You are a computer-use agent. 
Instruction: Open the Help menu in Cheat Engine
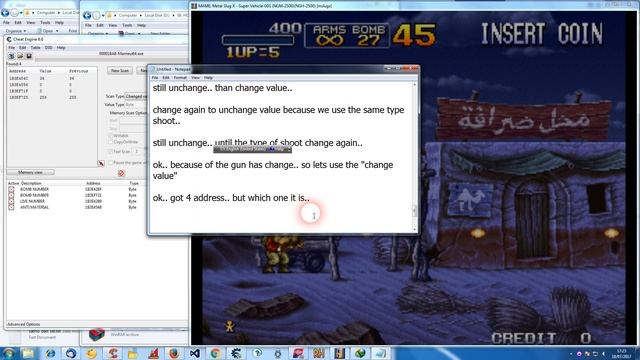(61, 48)
